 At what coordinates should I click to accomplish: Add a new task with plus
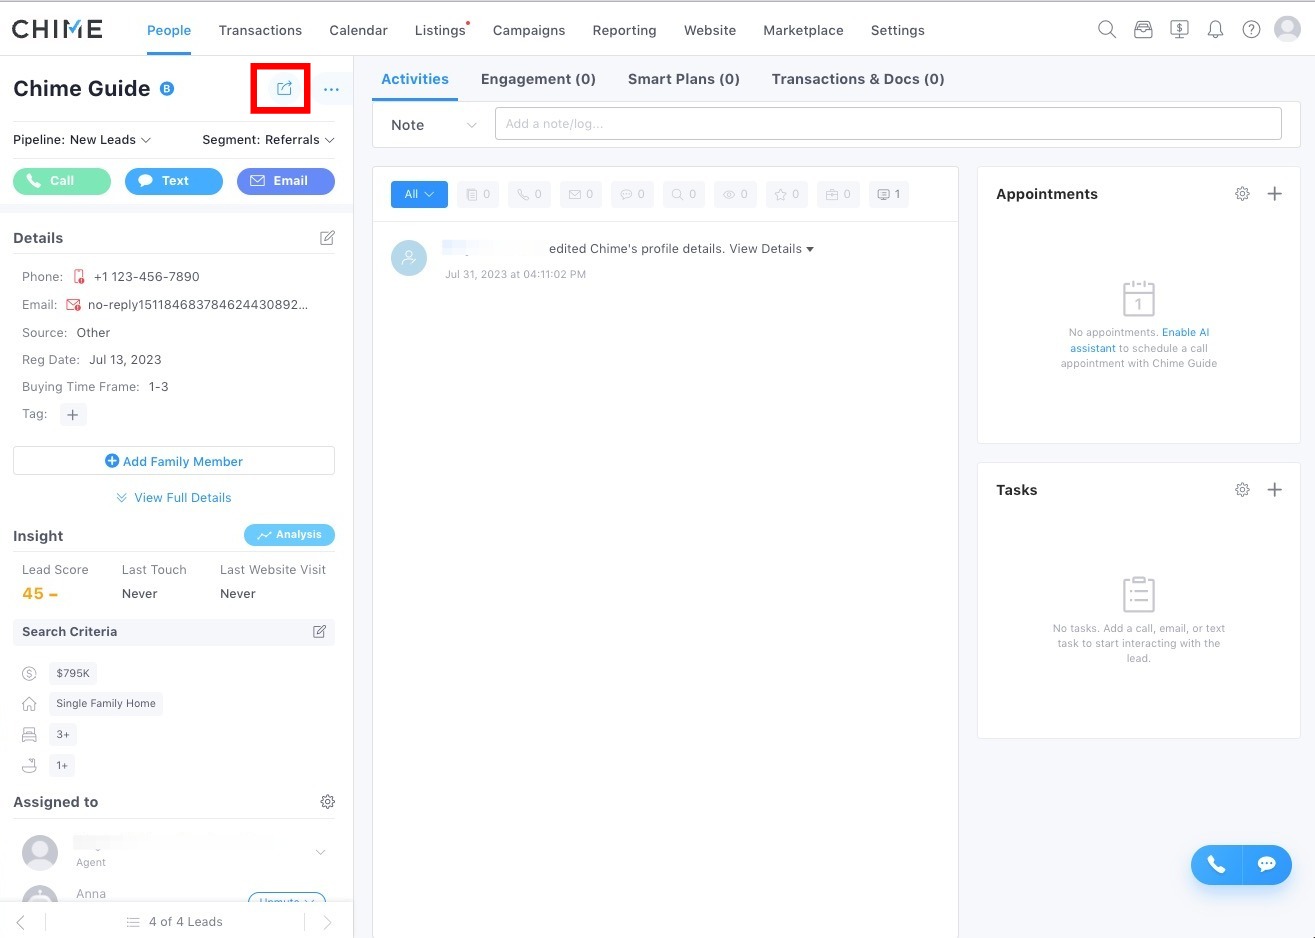1275,490
